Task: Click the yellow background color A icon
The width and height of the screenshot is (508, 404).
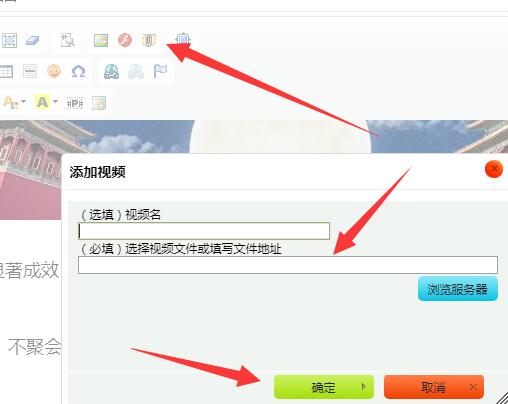Action: click(x=42, y=102)
